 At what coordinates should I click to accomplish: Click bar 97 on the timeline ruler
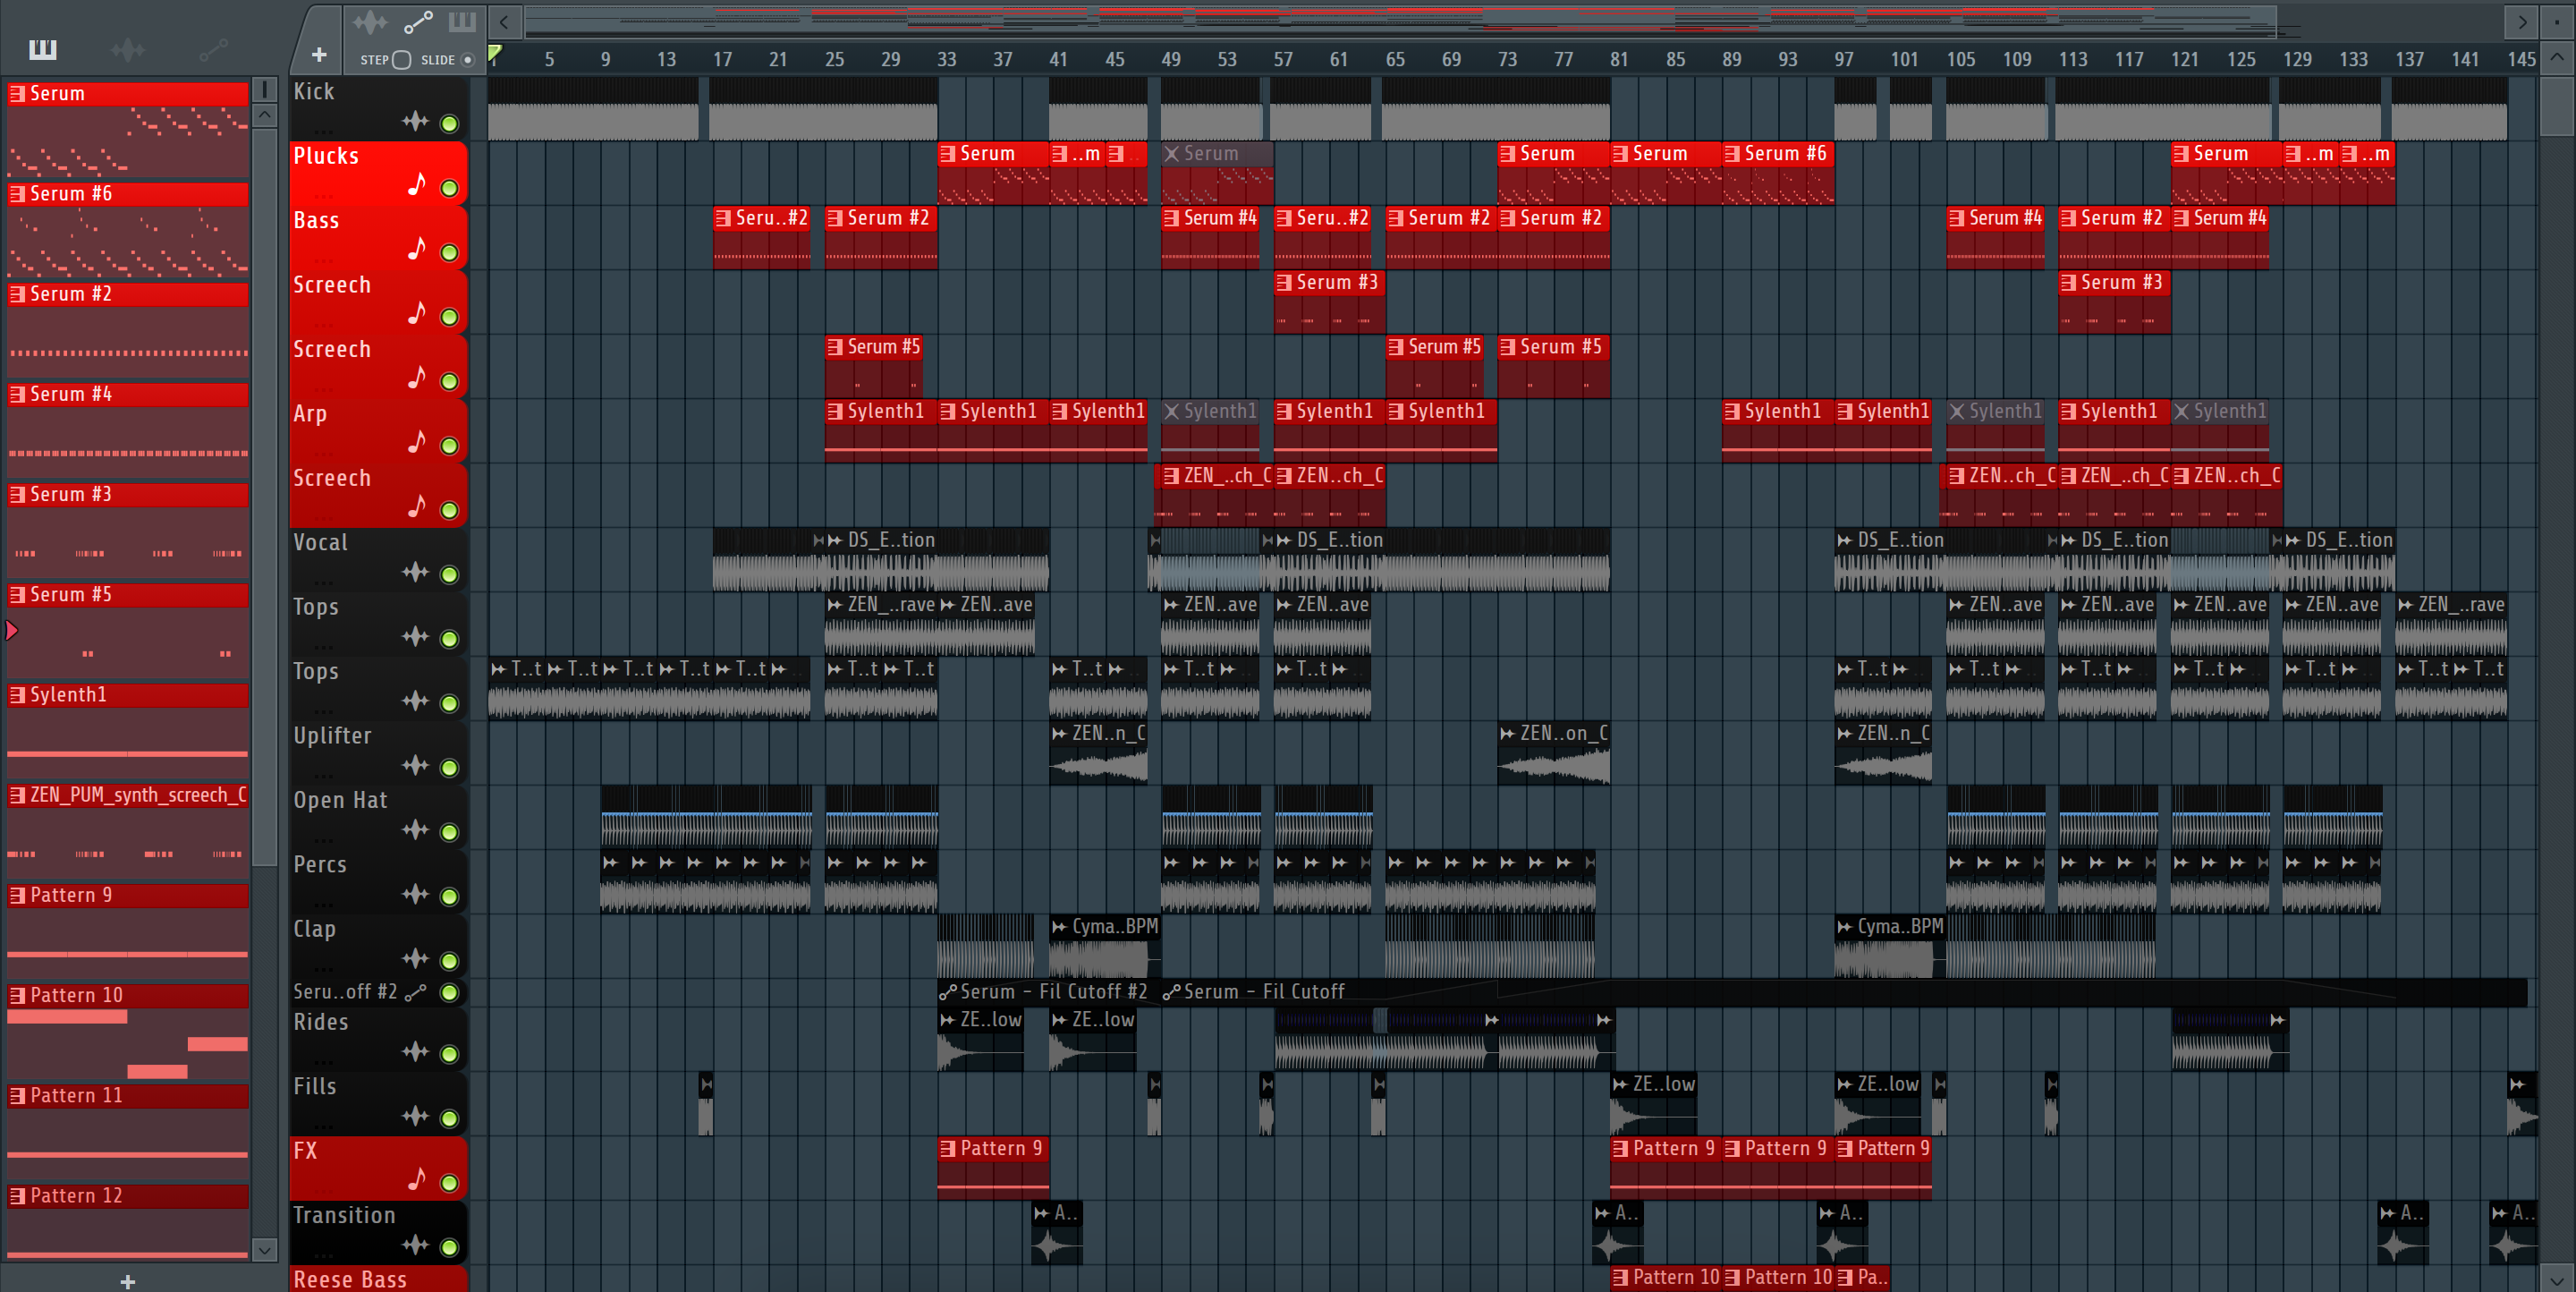[1844, 59]
